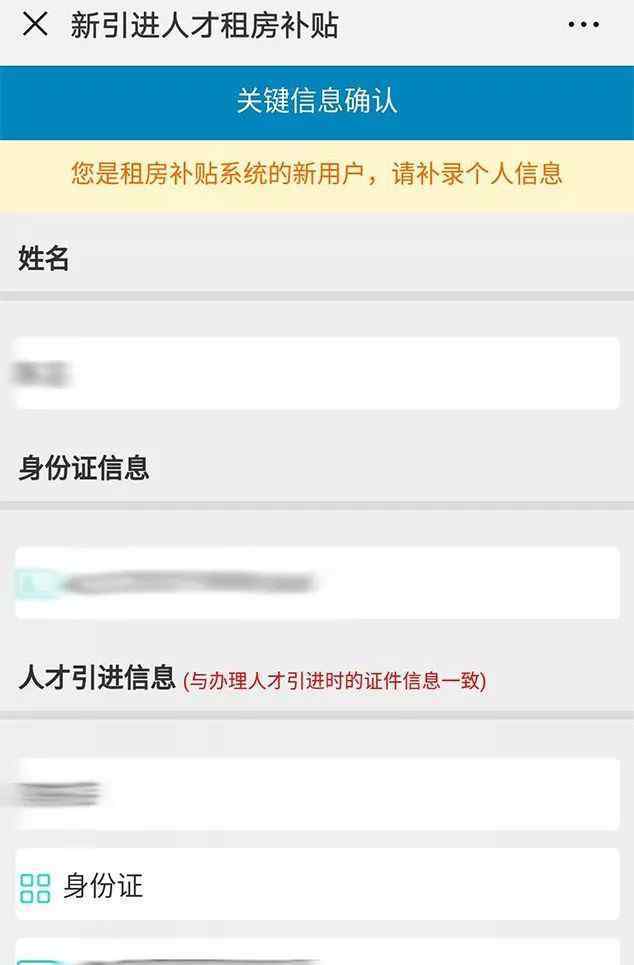
Task: Tap the yellow 请补录个人信息 notice banner
Action: coord(317,175)
